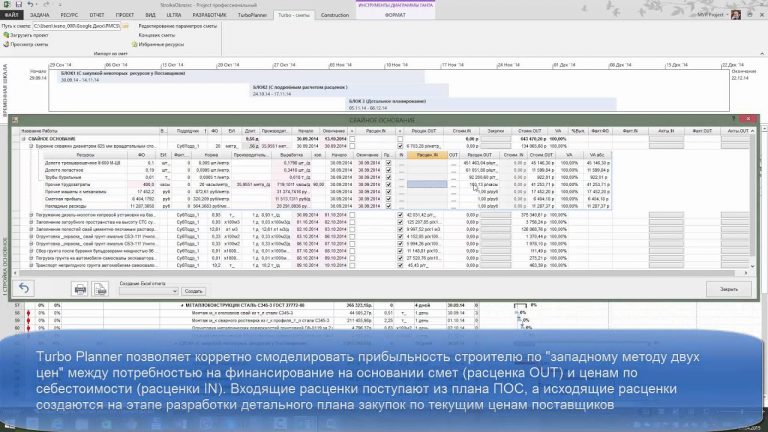Switch to the РЕСУРС ribbon tab
Image resolution: width=768 pixels, height=432 pixels.
70,15
